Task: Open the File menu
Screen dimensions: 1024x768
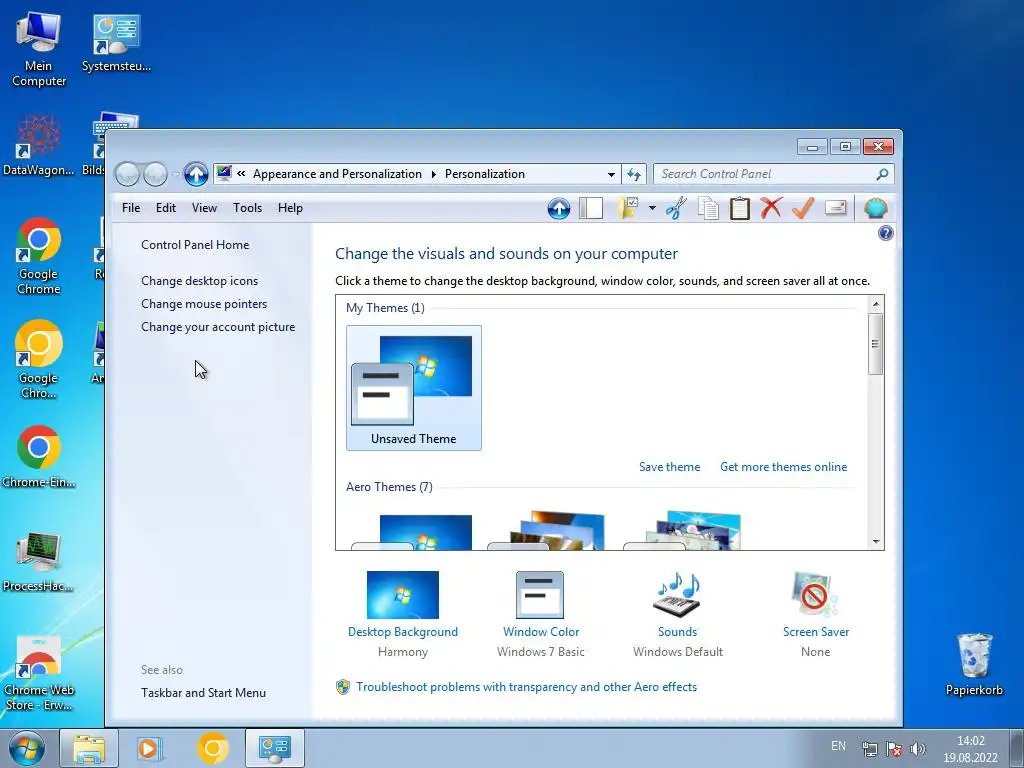Action: (131, 208)
